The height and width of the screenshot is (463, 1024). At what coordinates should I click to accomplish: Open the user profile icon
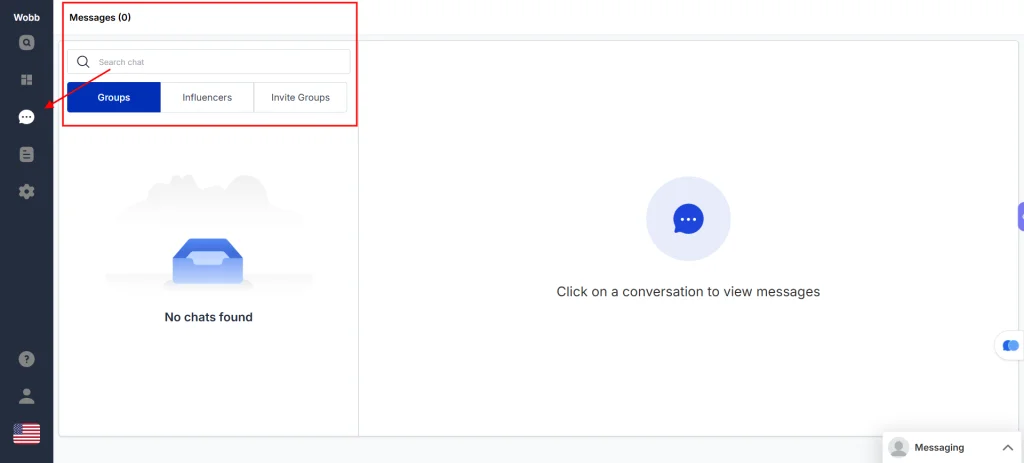pyautogui.click(x=26, y=396)
